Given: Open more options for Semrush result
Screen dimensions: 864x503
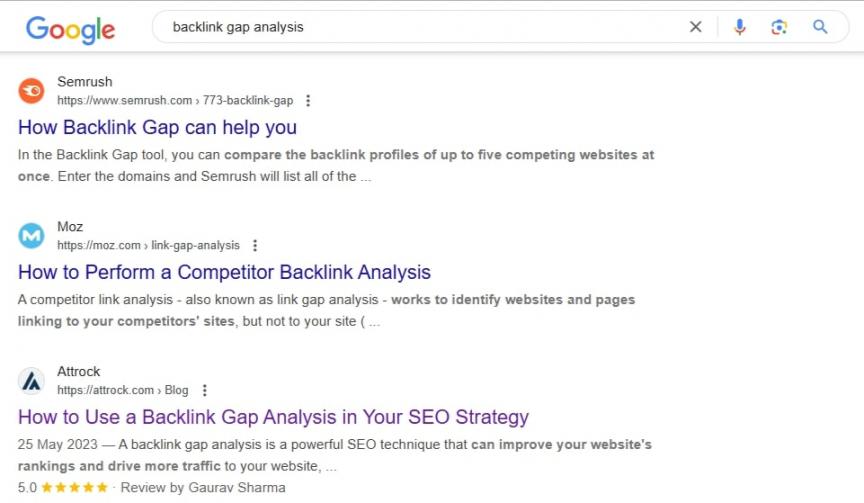Looking at the screenshot, I should pyautogui.click(x=308, y=101).
